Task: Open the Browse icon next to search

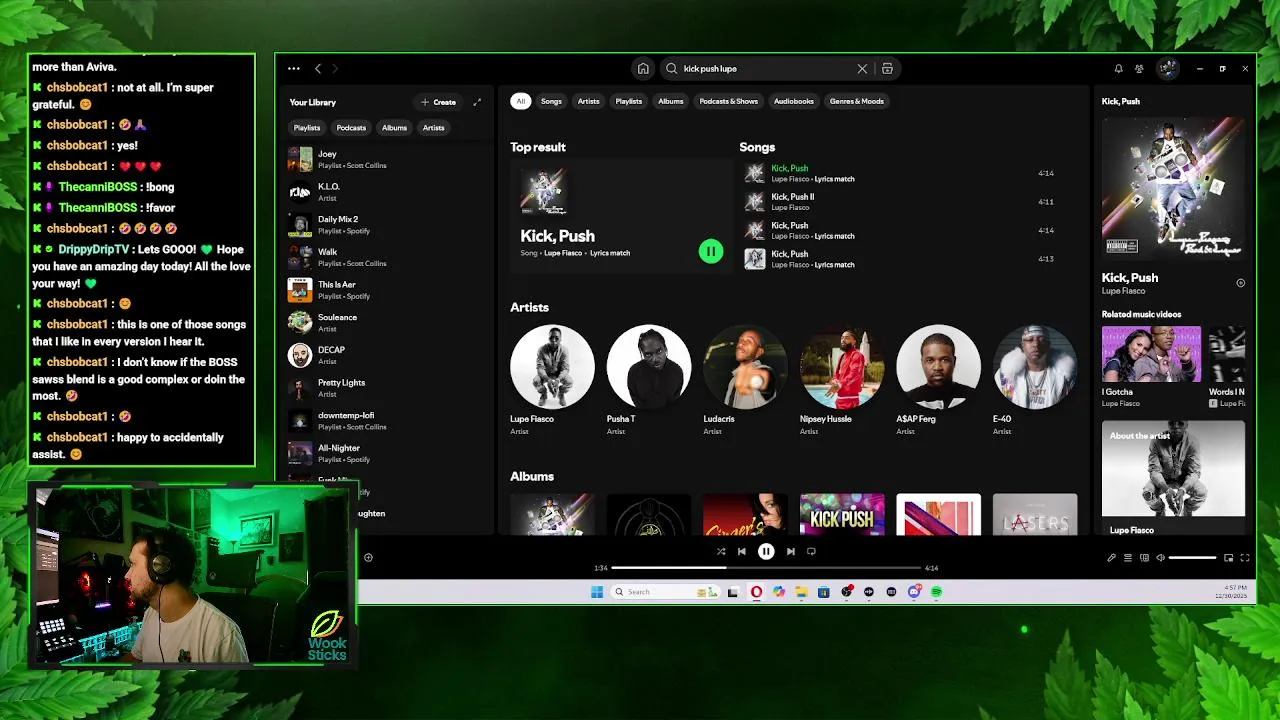Action: tap(887, 69)
